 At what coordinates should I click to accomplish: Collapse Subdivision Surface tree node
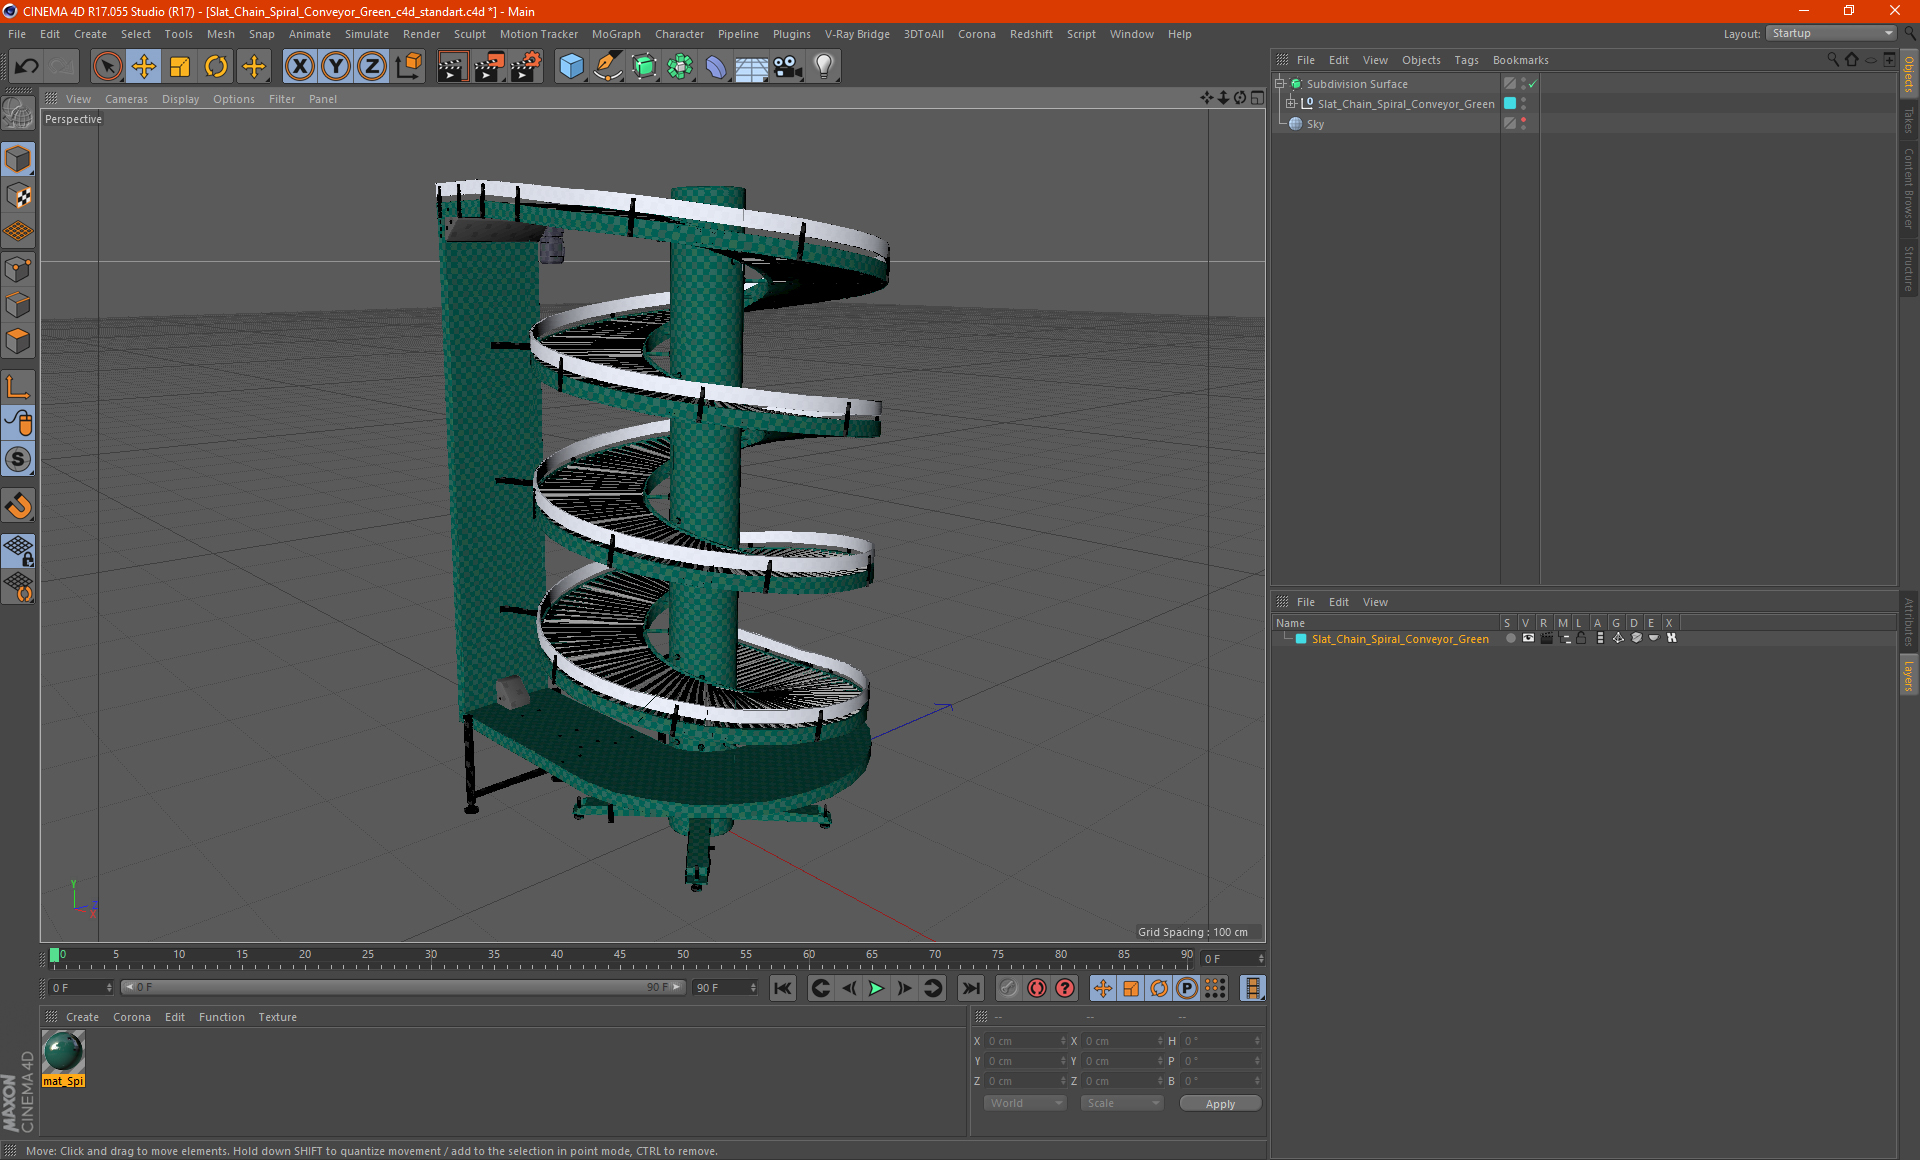[1279, 84]
